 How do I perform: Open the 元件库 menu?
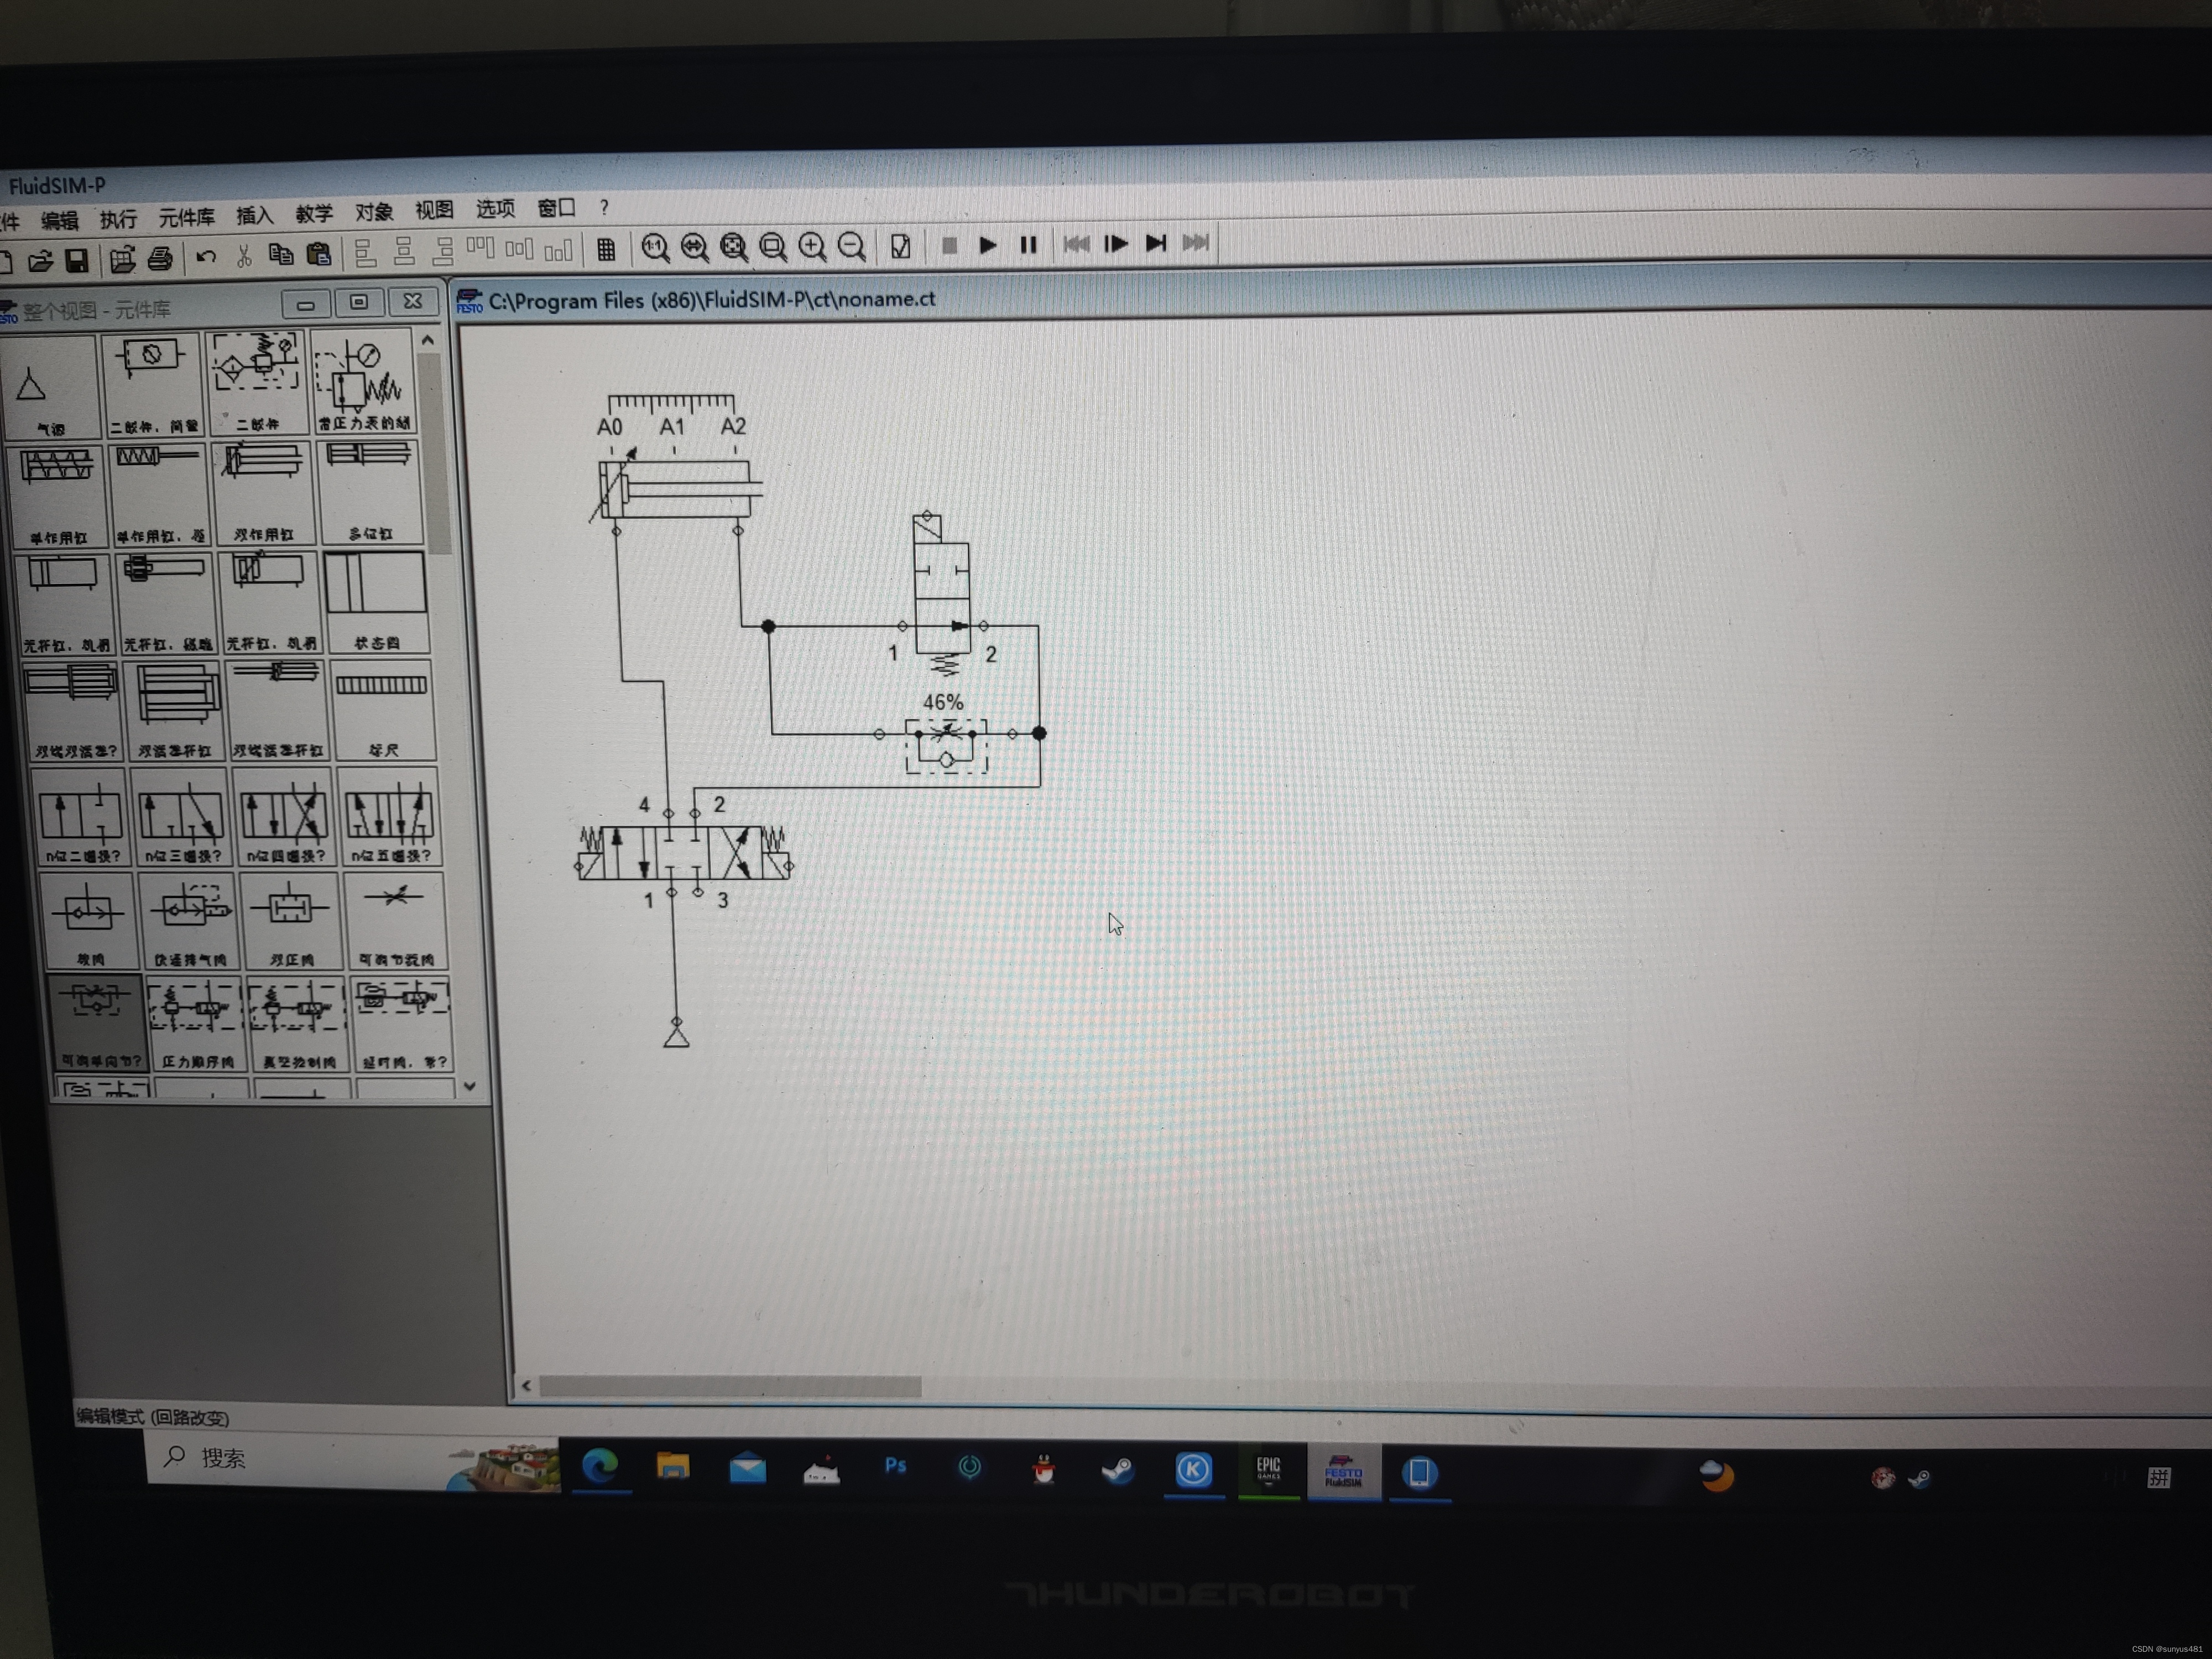pos(186,217)
